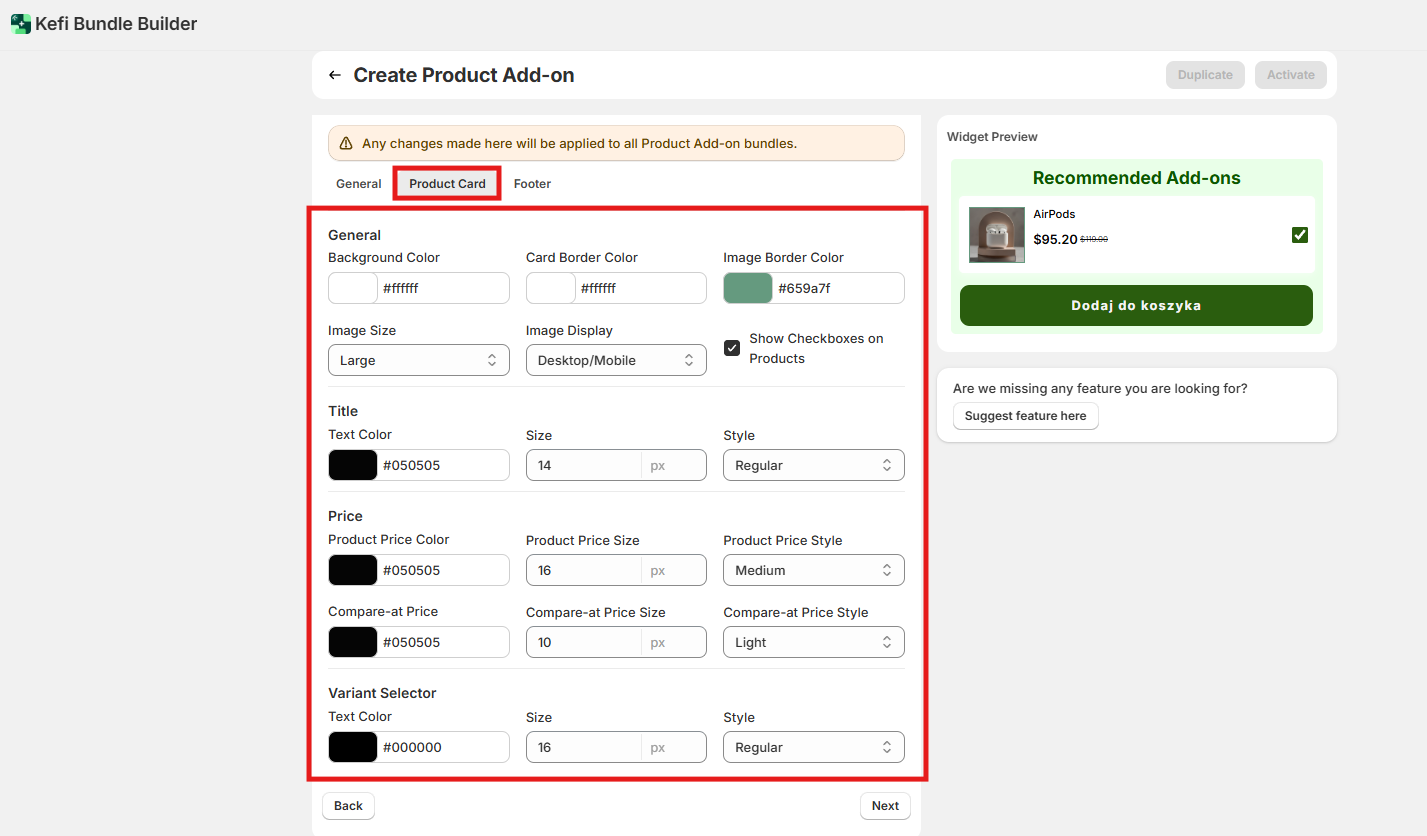Screen dimensions: 1427x836
Task: Toggle the AirPods checkbox in widget preview
Action: [x=1299, y=235]
